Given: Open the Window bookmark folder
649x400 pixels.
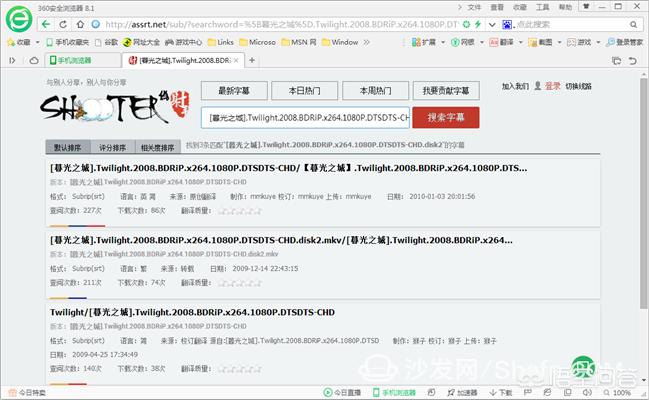Looking at the screenshot, I should pos(340,42).
